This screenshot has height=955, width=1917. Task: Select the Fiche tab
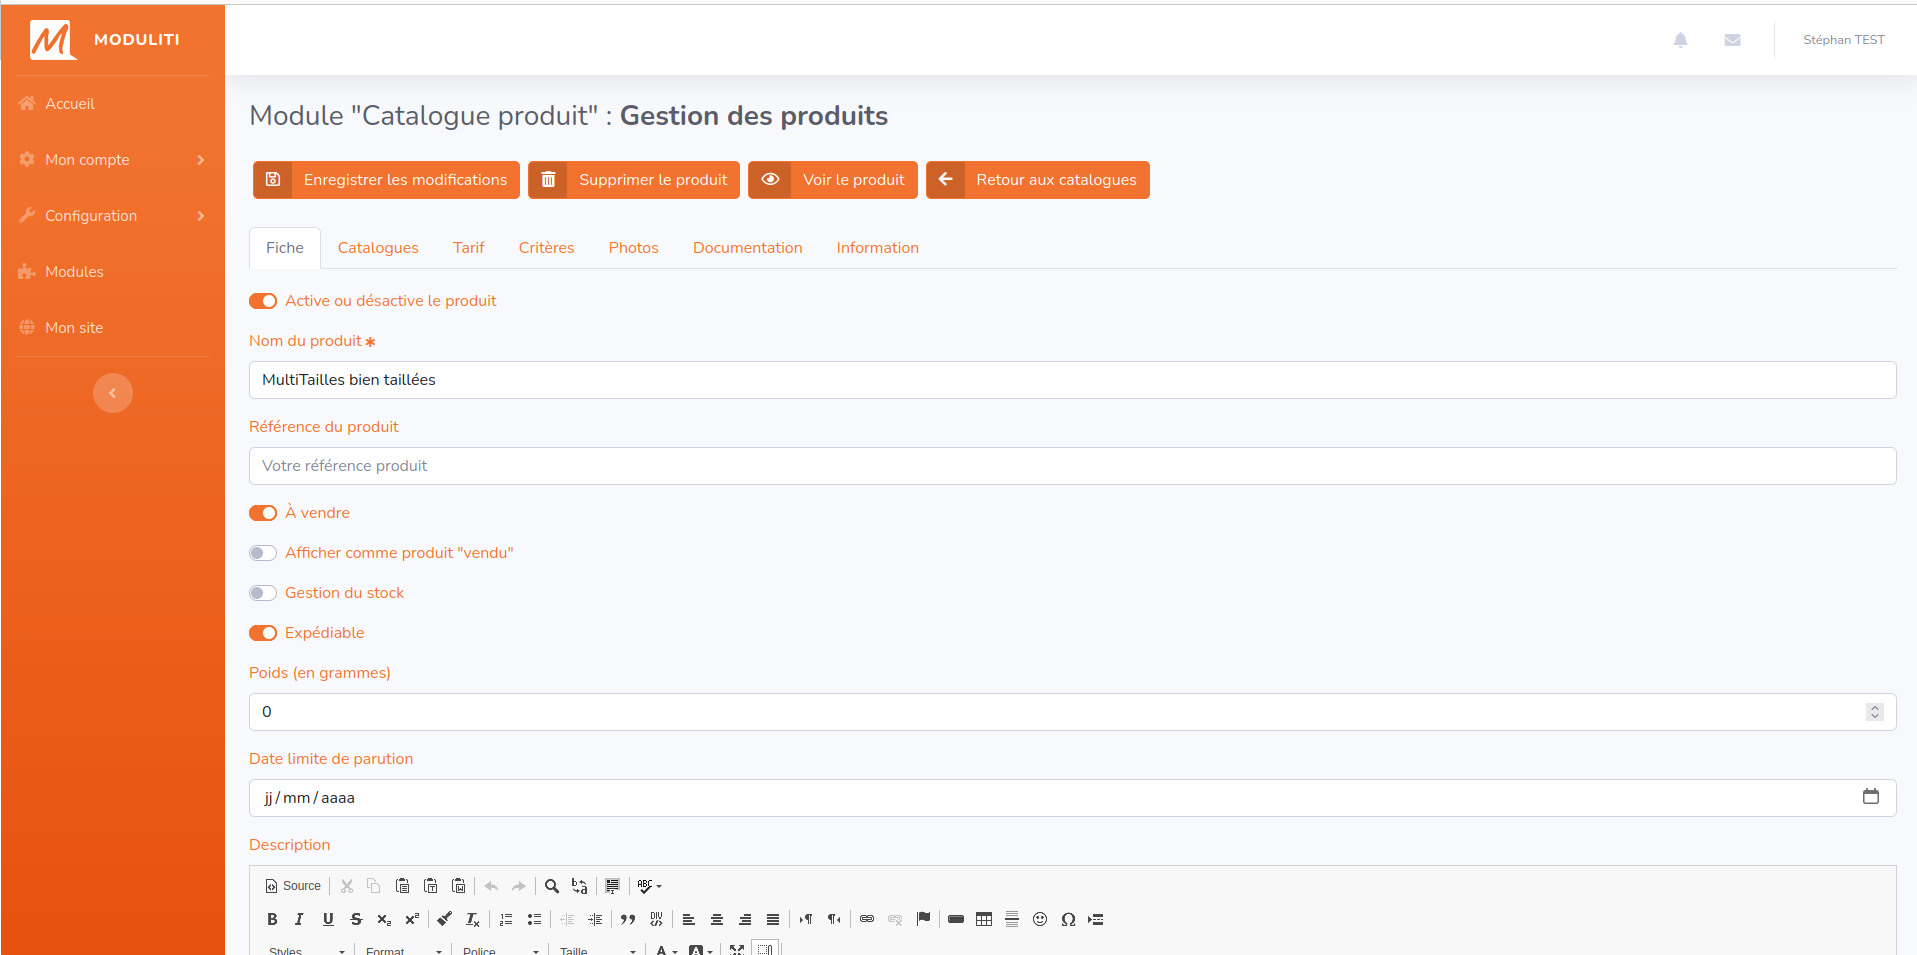click(x=285, y=248)
